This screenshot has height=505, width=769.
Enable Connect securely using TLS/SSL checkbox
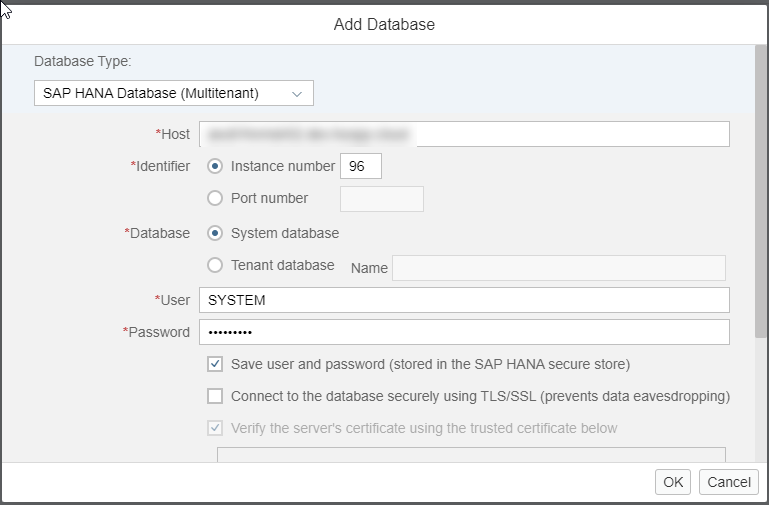(215, 396)
